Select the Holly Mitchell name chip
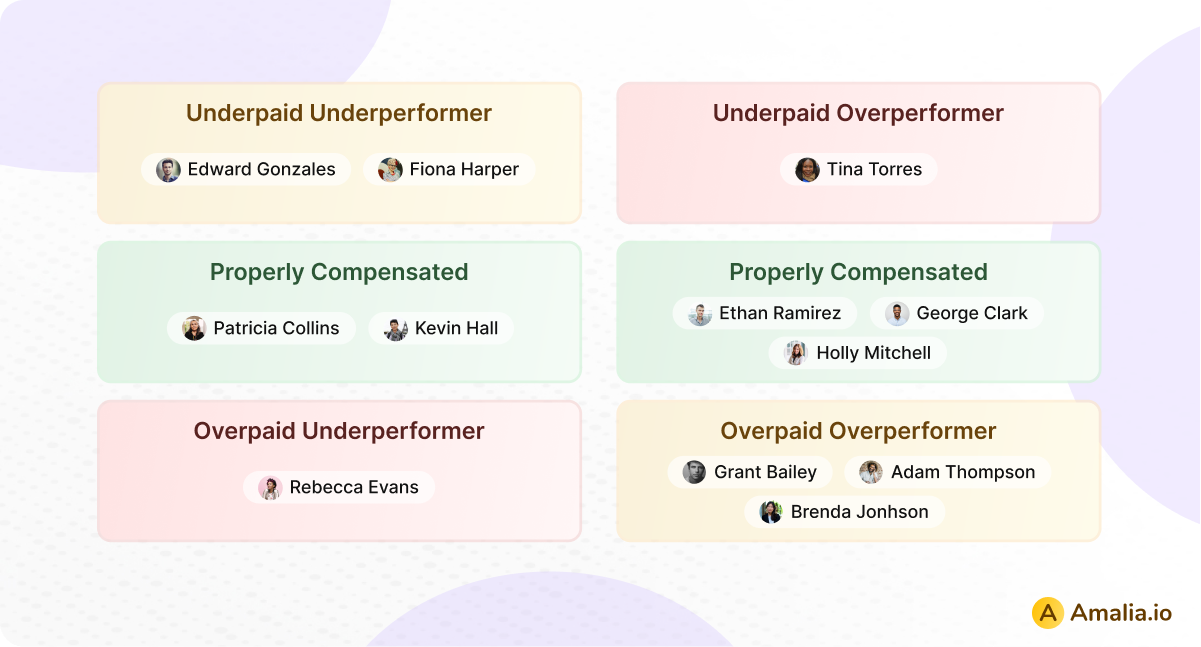 (858, 353)
